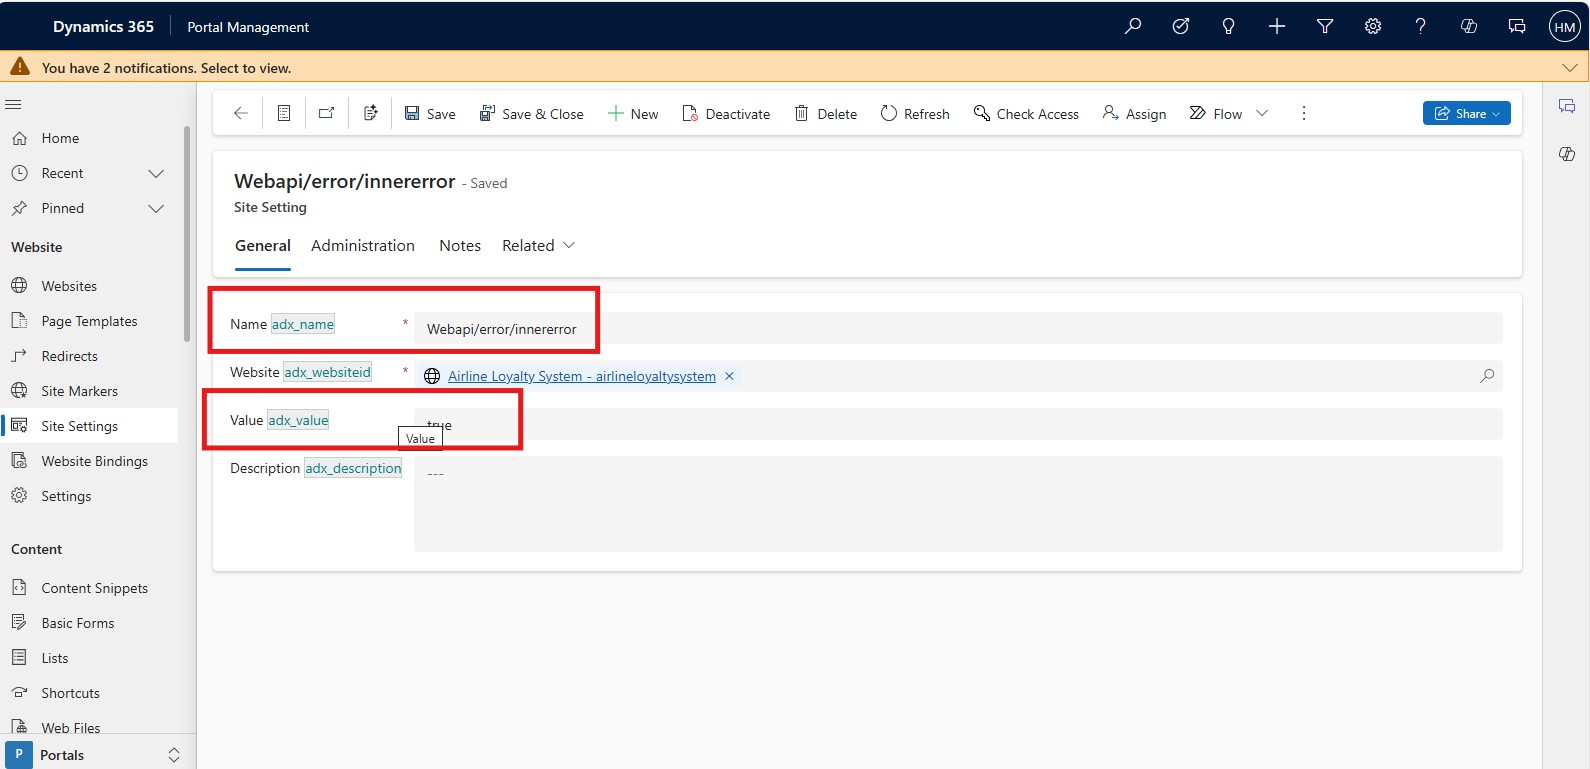The height and width of the screenshot is (769, 1590).
Task: Click the plus quick create icon
Action: click(x=1277, y=27)
